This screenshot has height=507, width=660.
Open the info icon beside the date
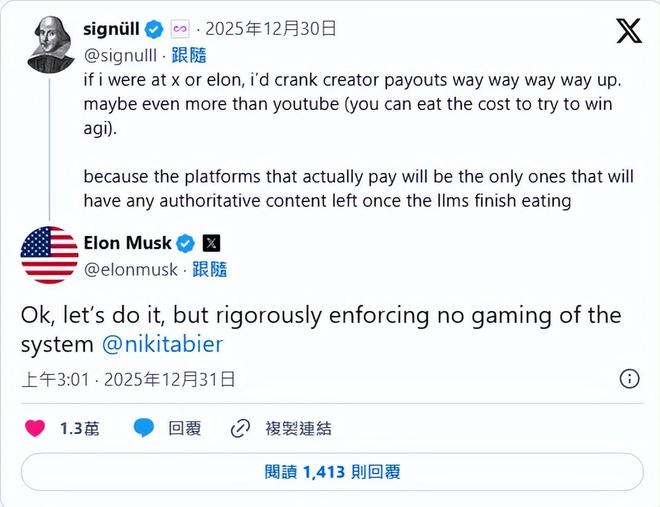pyautogui.click(x=630, y=379)
